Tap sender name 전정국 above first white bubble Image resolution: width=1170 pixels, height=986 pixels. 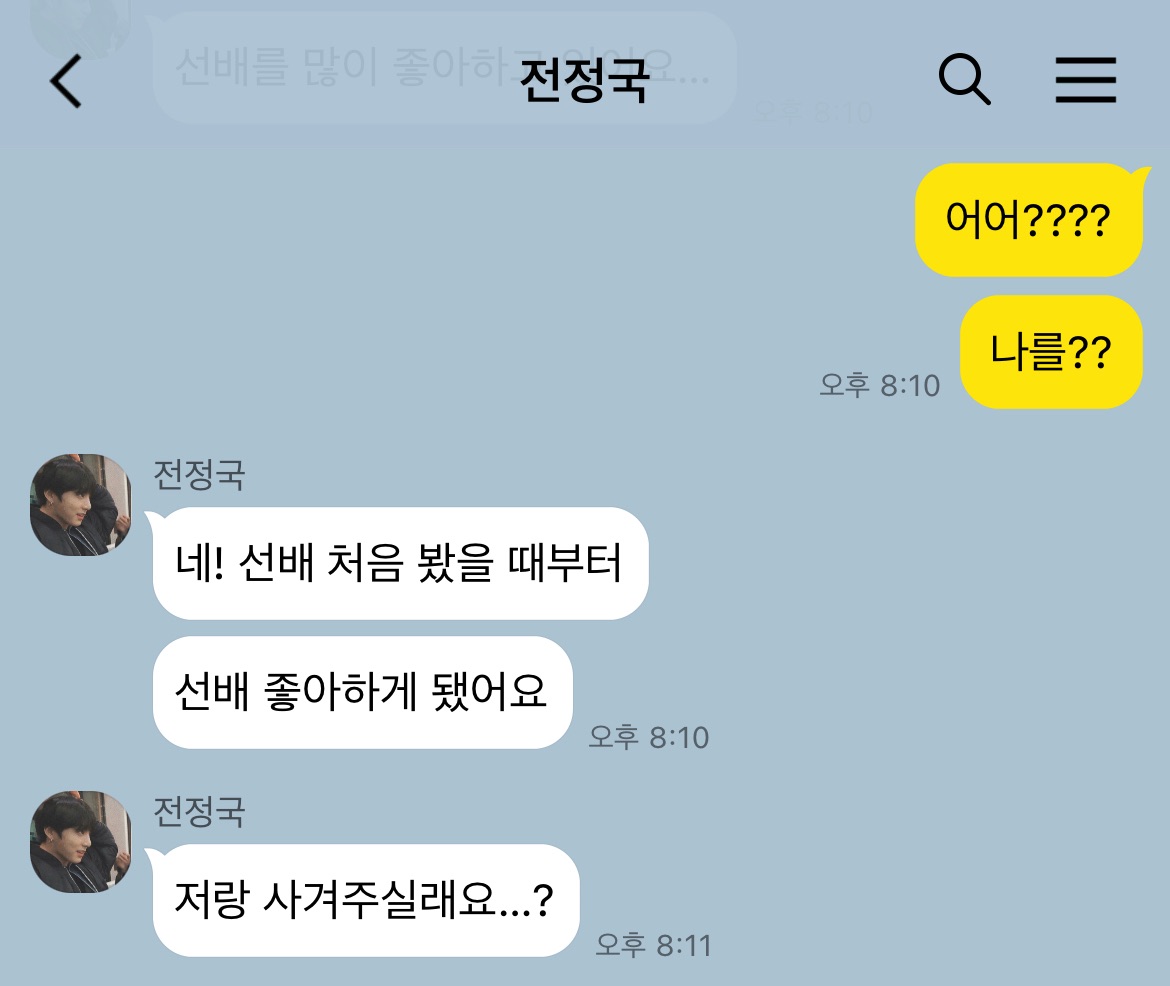pos(199,475)
